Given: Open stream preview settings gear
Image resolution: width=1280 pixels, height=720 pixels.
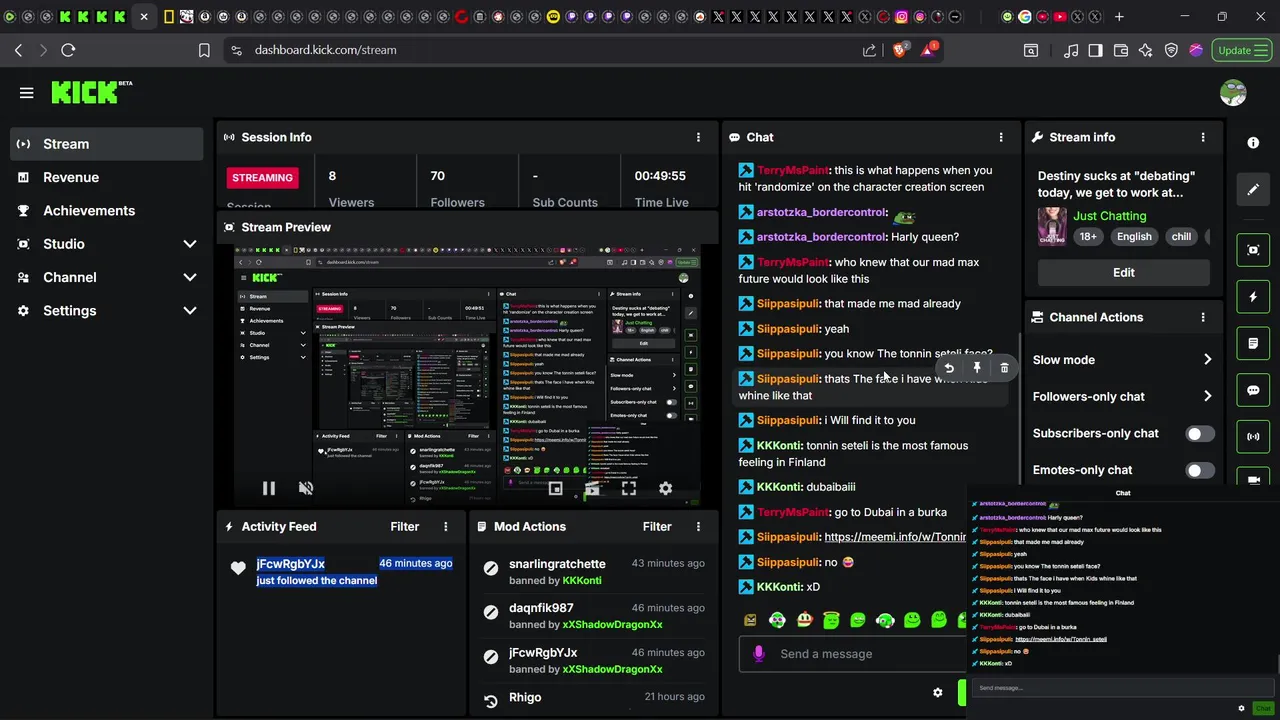Looking at the screenshot, I should point(665,489).
